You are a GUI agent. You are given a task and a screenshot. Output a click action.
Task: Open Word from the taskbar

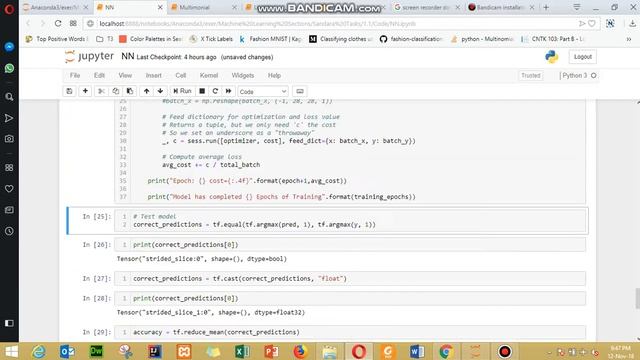tap(417, 351)
